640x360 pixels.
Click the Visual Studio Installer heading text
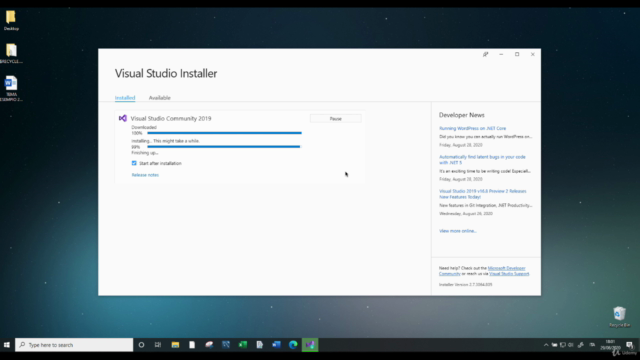coord(166,73)
